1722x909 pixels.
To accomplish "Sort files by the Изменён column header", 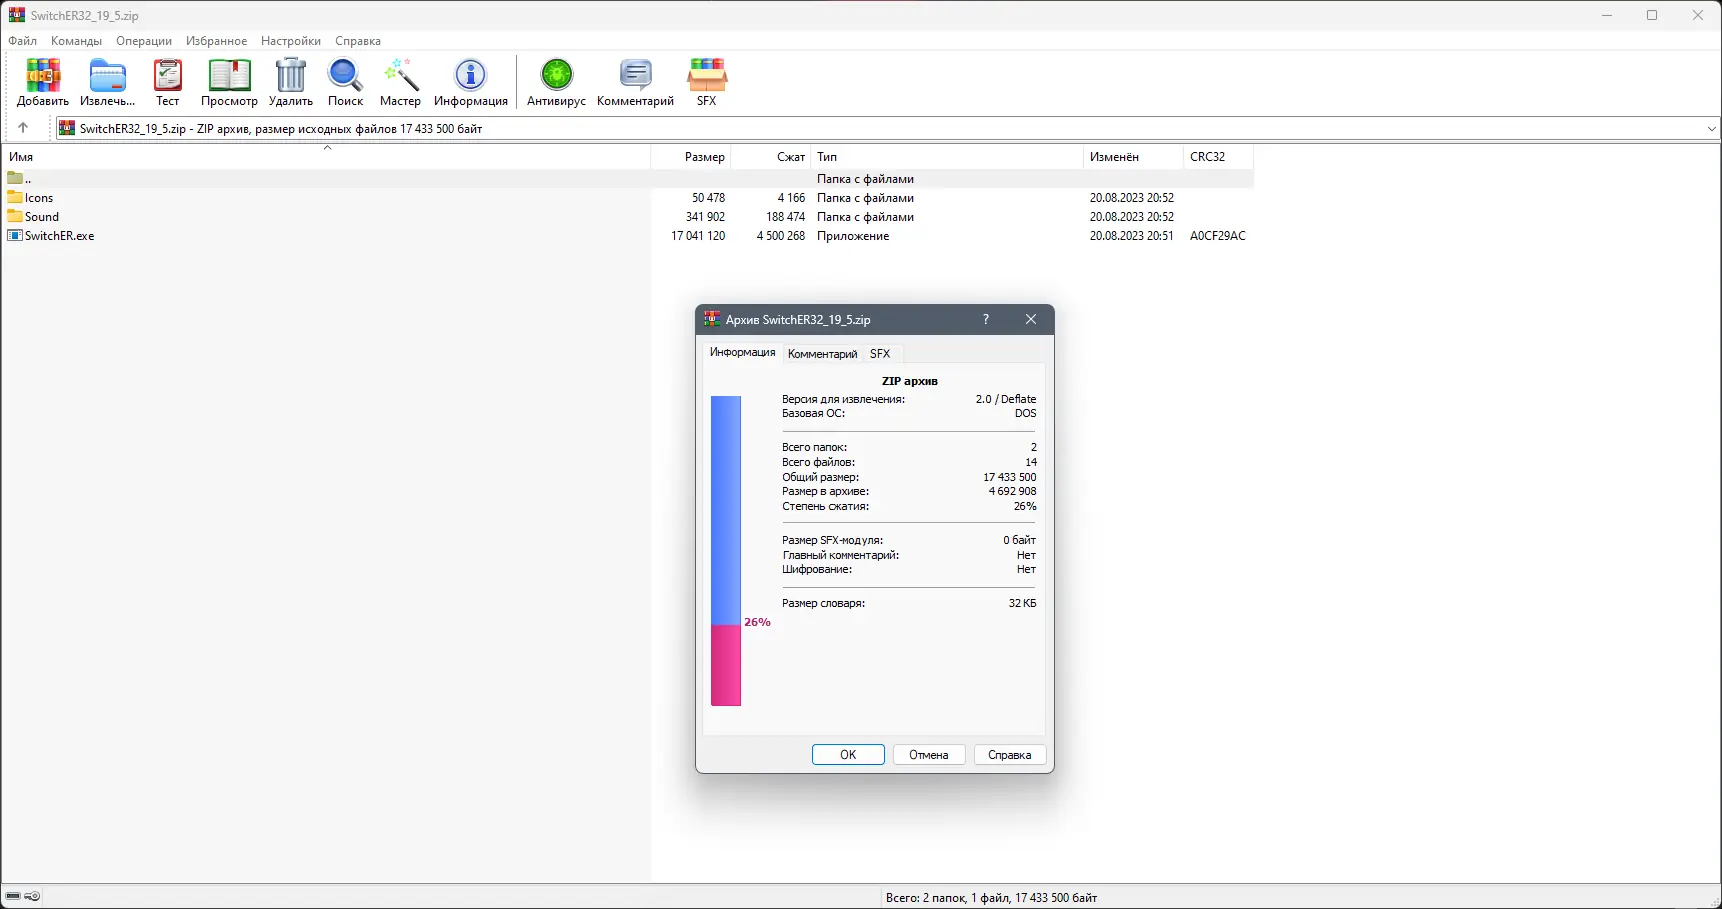I will [x=1133, y=157].
